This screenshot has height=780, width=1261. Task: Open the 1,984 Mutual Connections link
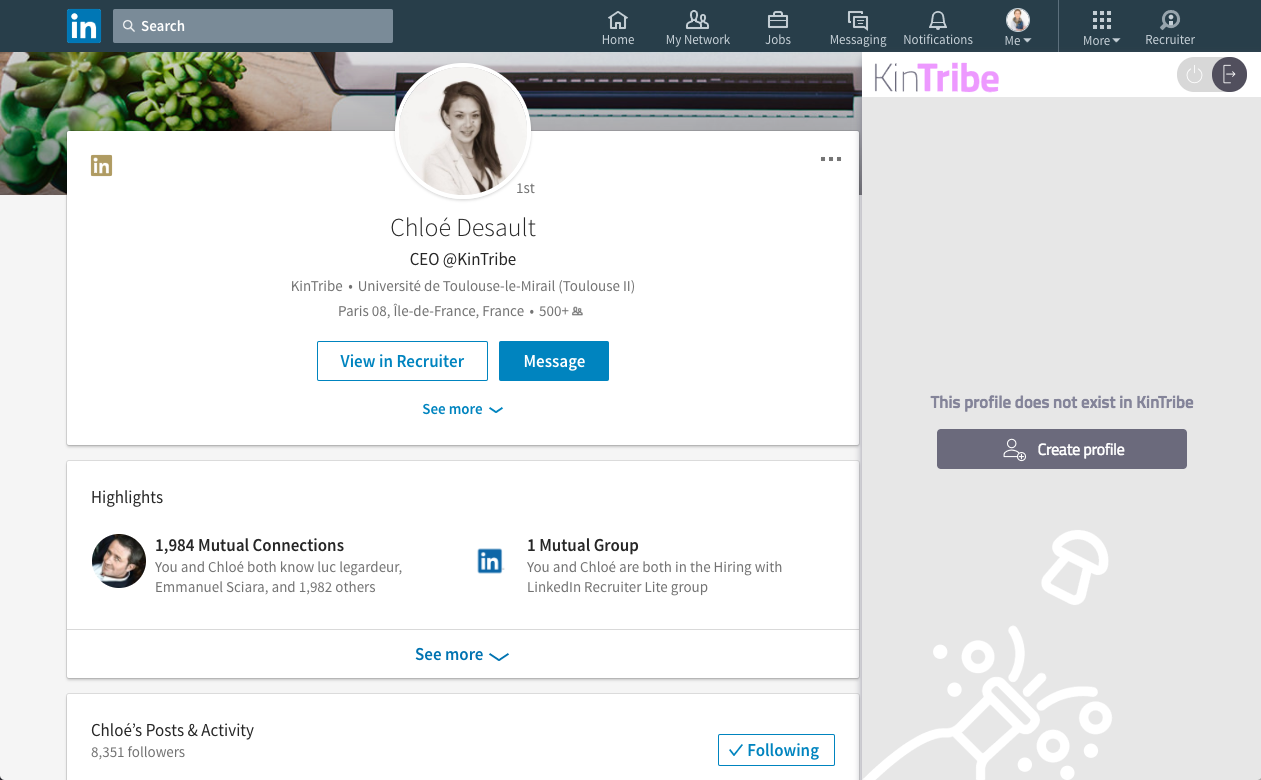(249, 545)
